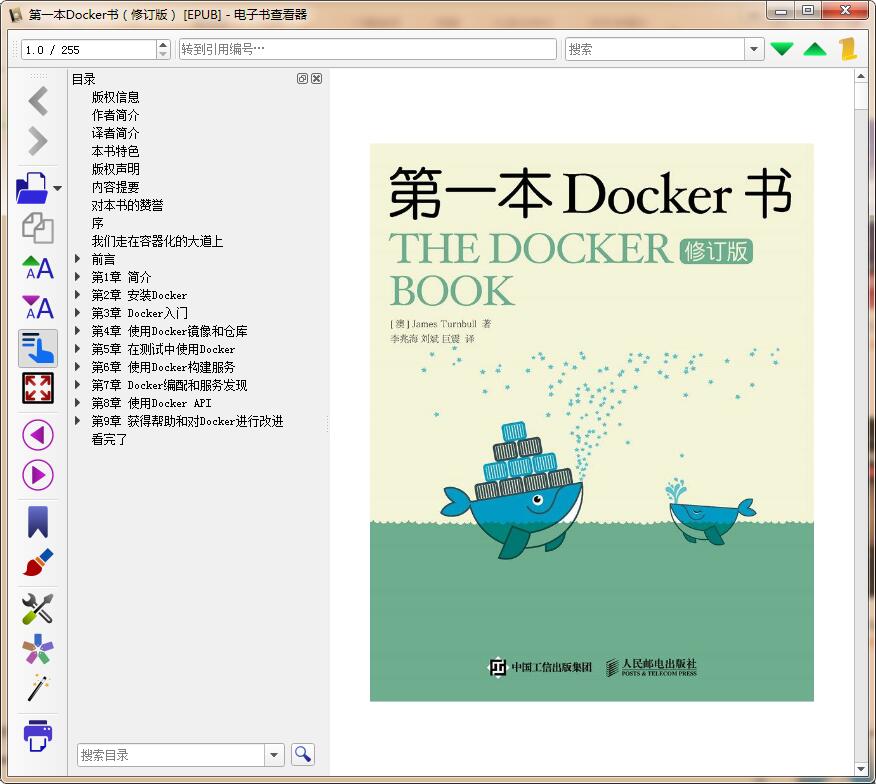The width and height of the screenshot is (876, 784).
Task: Expand 第4章 使用Docker镜像和仓库 node
Action: click(78, 331)
